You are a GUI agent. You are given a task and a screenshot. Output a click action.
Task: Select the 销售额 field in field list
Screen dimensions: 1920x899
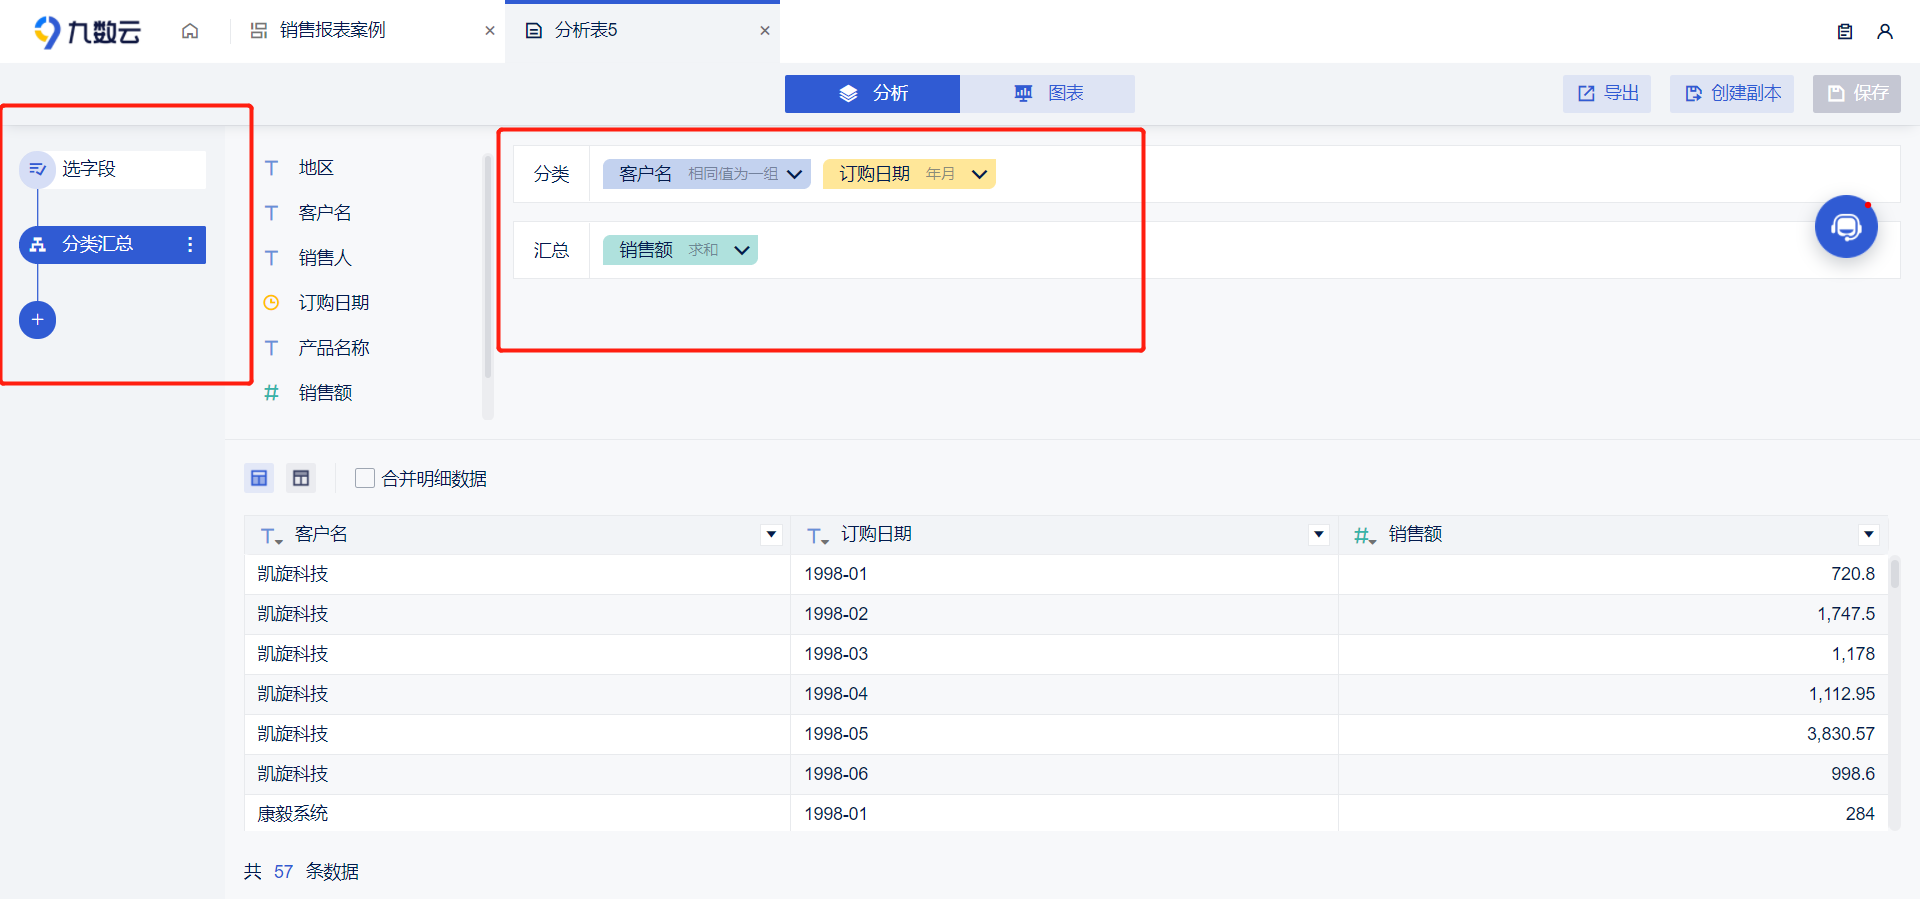click(x=325, y=393)
